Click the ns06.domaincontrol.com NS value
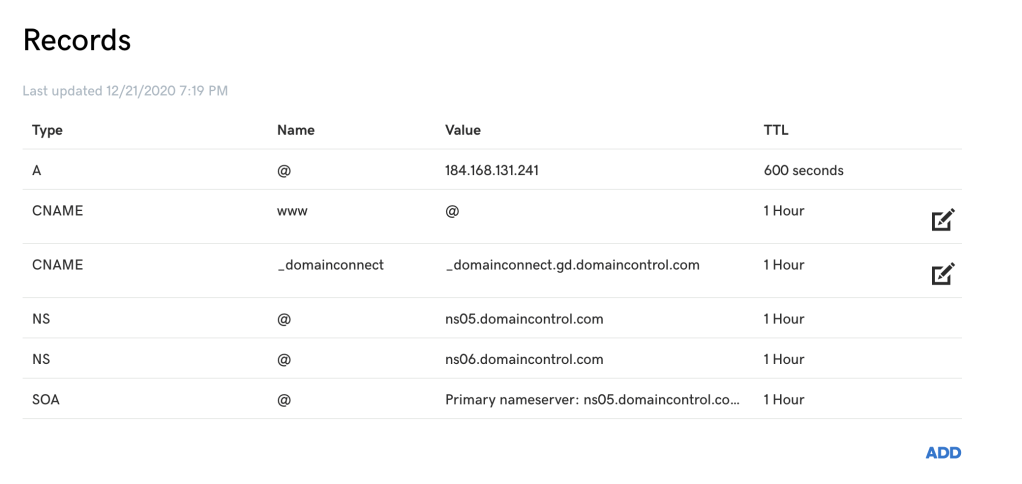The image size is (1022, 484). pos(524,359)
